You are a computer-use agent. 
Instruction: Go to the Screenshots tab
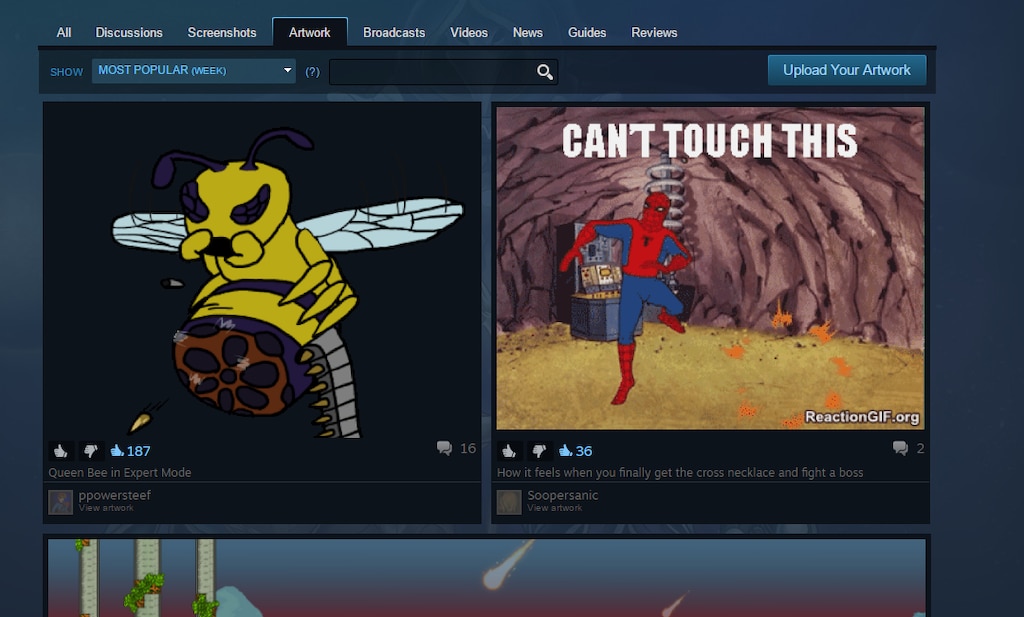222,33
